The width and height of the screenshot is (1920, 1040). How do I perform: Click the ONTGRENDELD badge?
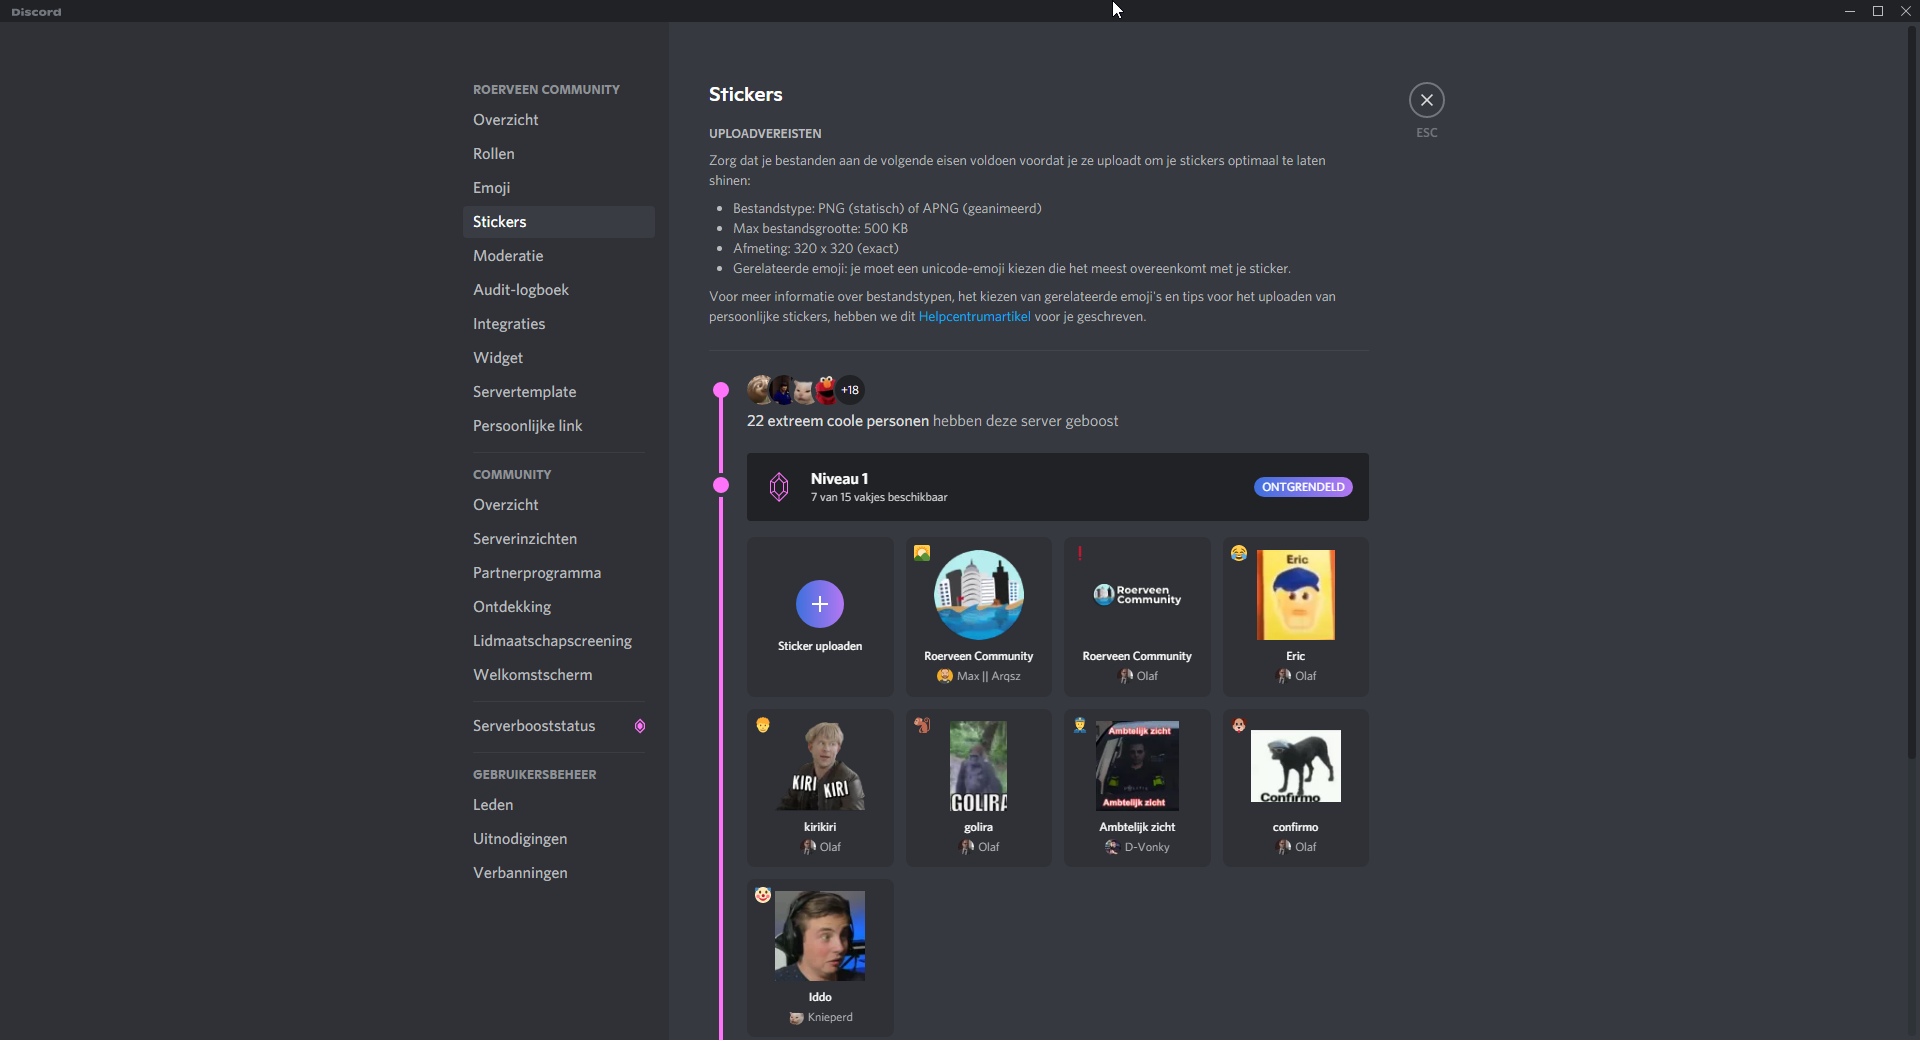coord(1302,487)
